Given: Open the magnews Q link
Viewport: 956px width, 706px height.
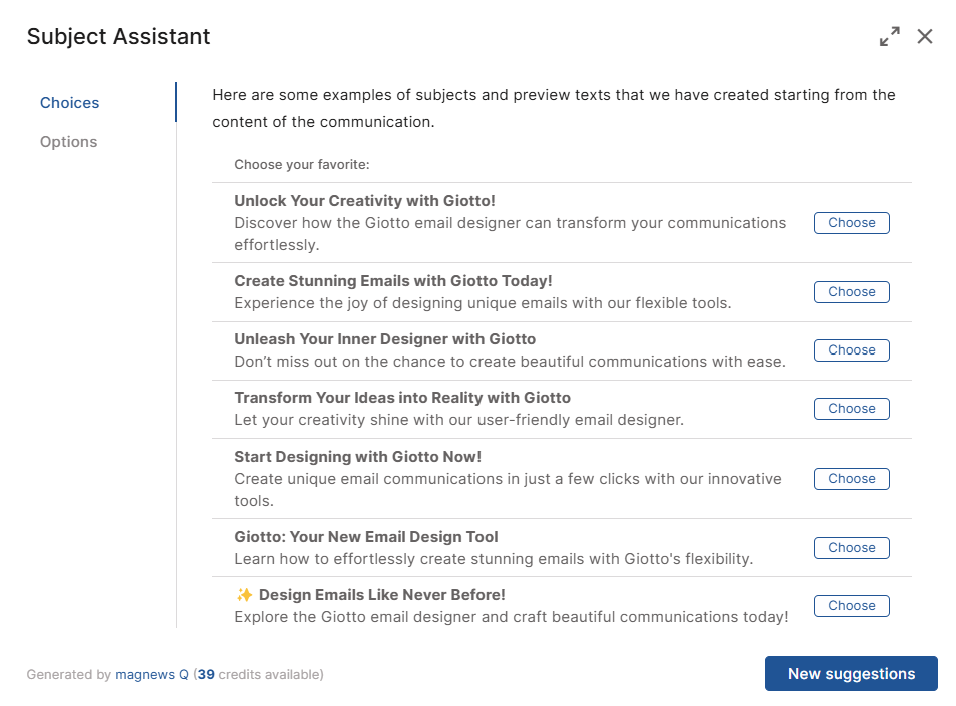Looking at the screenshot, I should pyautogui.click(x=152, y=674).
